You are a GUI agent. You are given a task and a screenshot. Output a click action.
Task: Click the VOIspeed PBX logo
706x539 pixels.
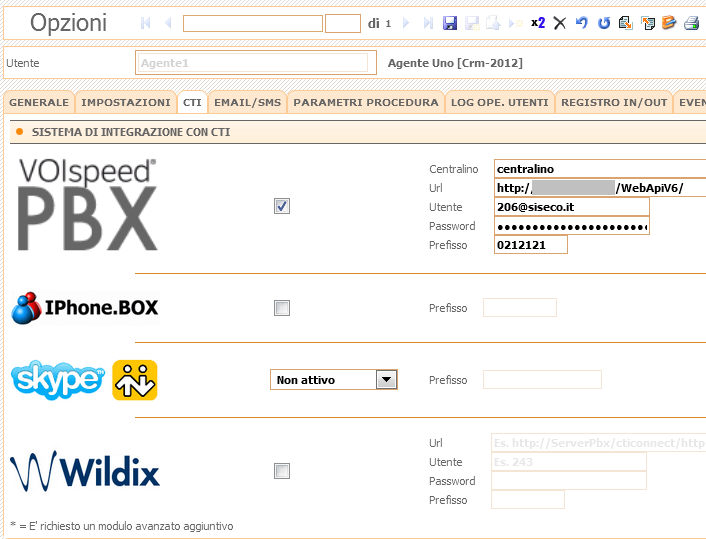pyautogui.click(x=87, y=204)
